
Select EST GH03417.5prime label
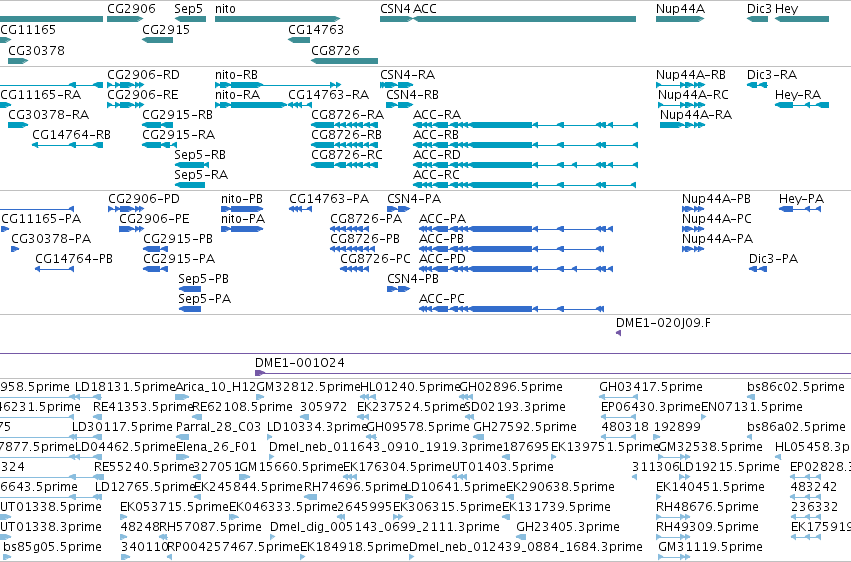pos(651,387)
